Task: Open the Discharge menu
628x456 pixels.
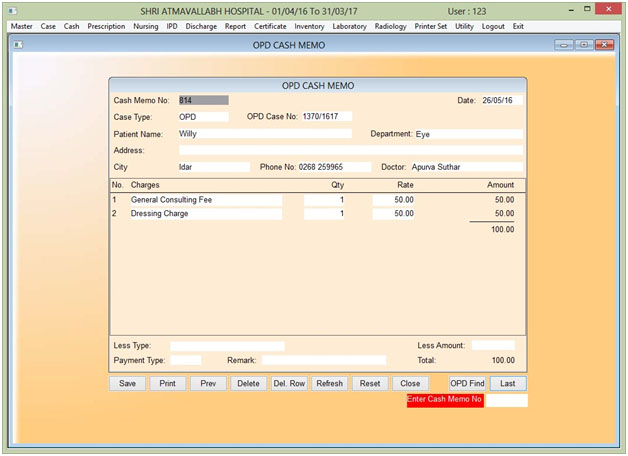Action: tap(200, 26)
